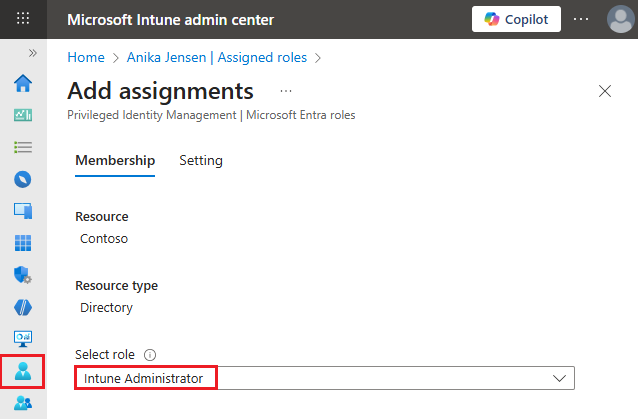Screen dimensions: 638x419
Task: Open All services list icon
Action: 22,147
